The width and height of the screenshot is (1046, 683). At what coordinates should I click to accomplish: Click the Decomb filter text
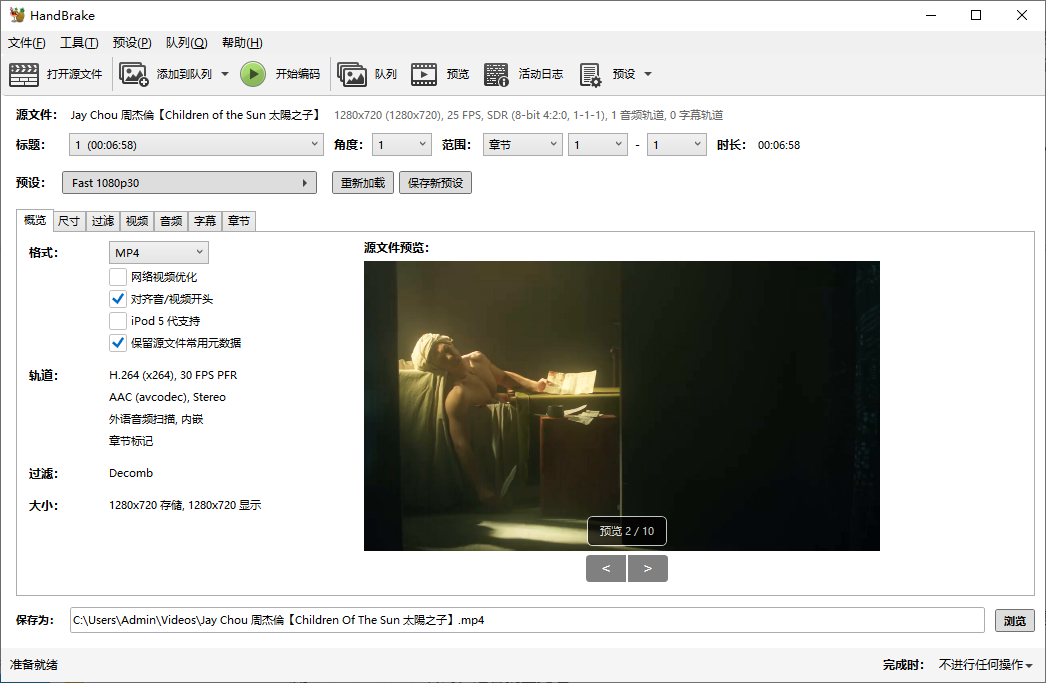pos(131,473)
